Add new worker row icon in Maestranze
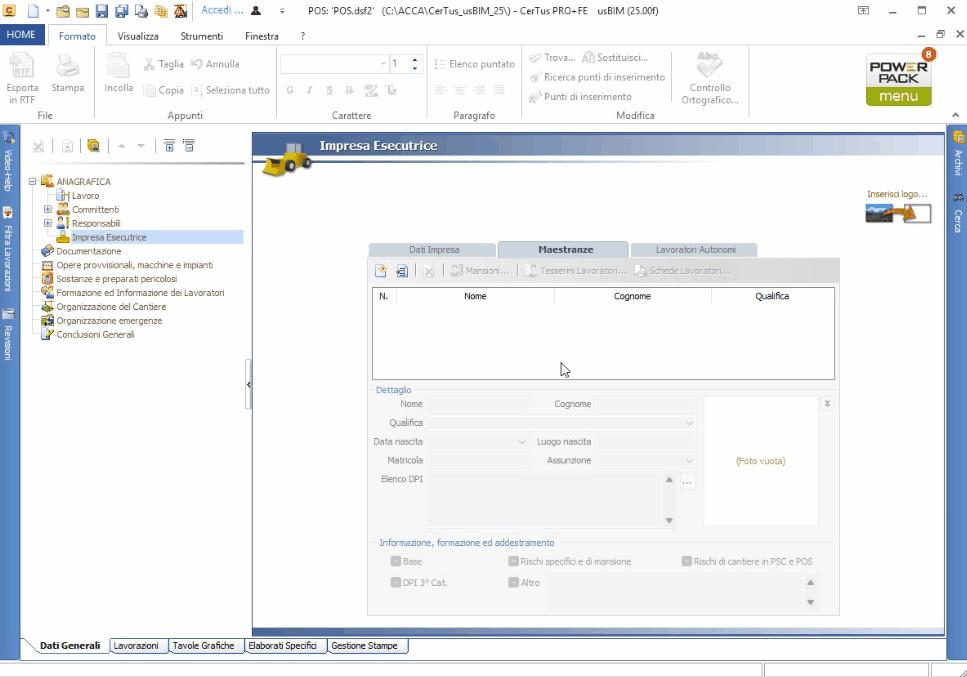This screenshot has width=967, height=677. 381,271
